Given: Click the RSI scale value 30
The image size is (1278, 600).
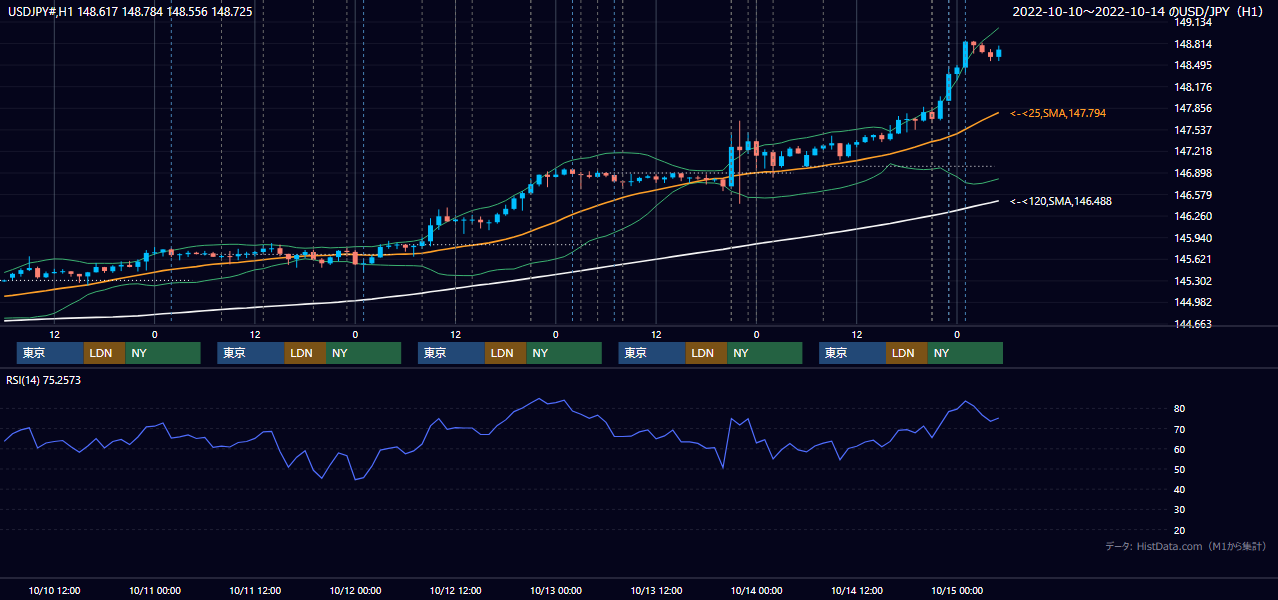Looking at the screenshot, I should point(1180,509).
